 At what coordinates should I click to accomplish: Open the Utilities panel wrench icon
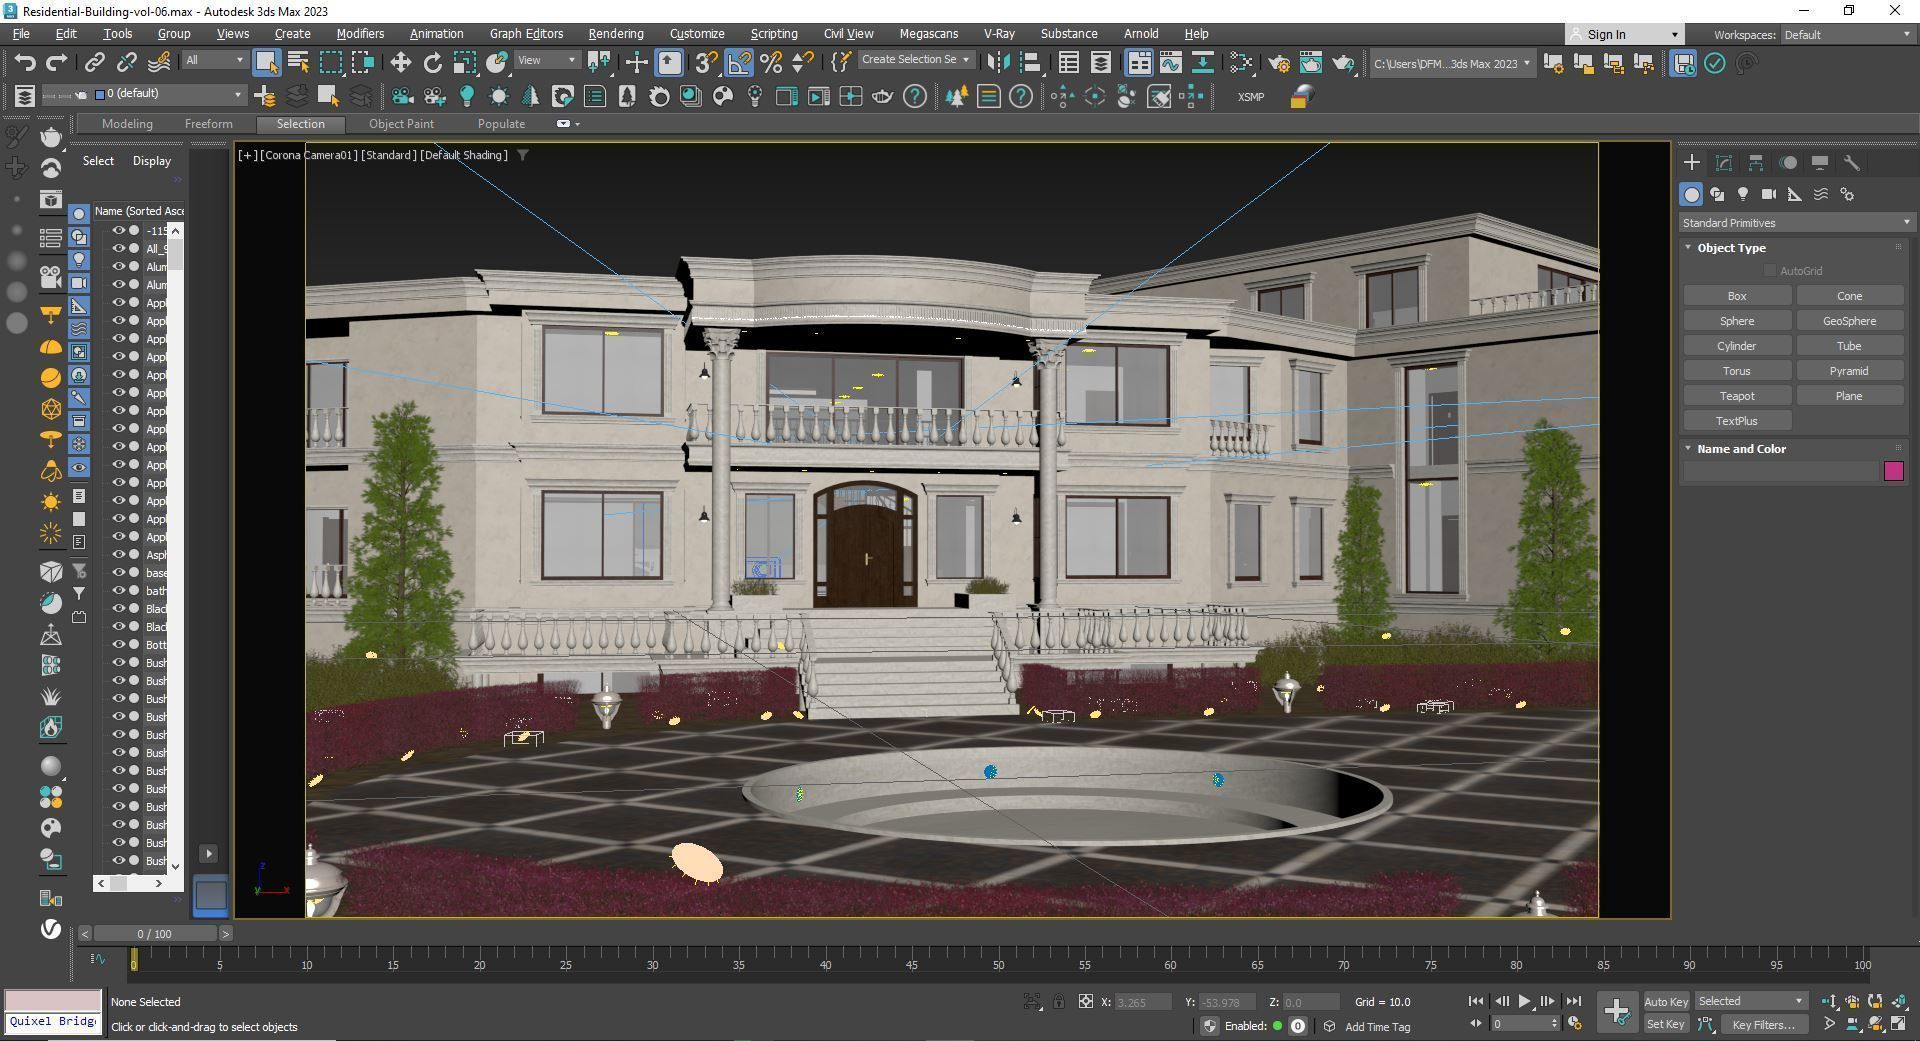click(1852, 163)
